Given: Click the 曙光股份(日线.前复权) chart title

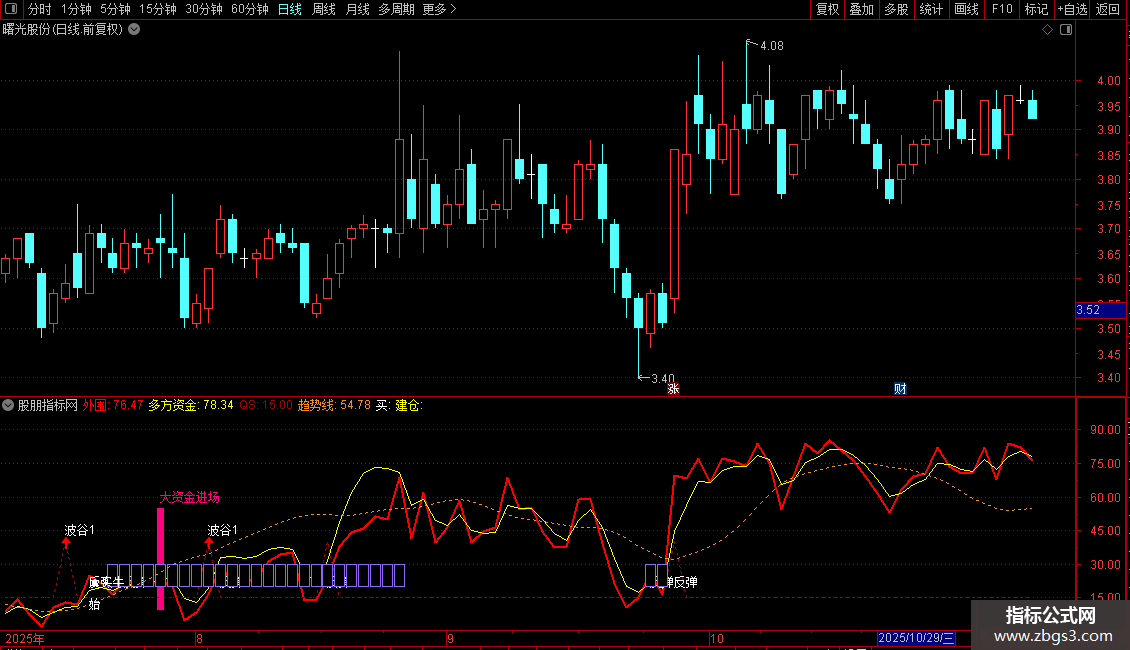Looking at the screenshot, I should (x=63, y=30).
